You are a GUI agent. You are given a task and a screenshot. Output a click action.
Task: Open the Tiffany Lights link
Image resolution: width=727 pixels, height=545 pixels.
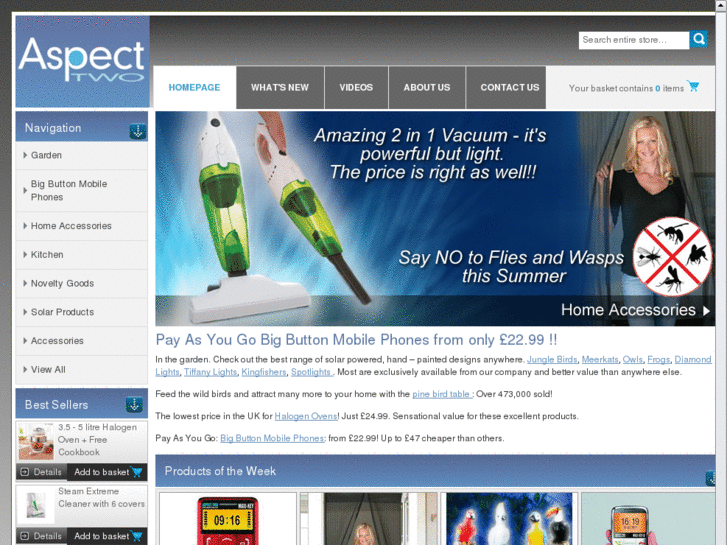[x=210, y=372]
